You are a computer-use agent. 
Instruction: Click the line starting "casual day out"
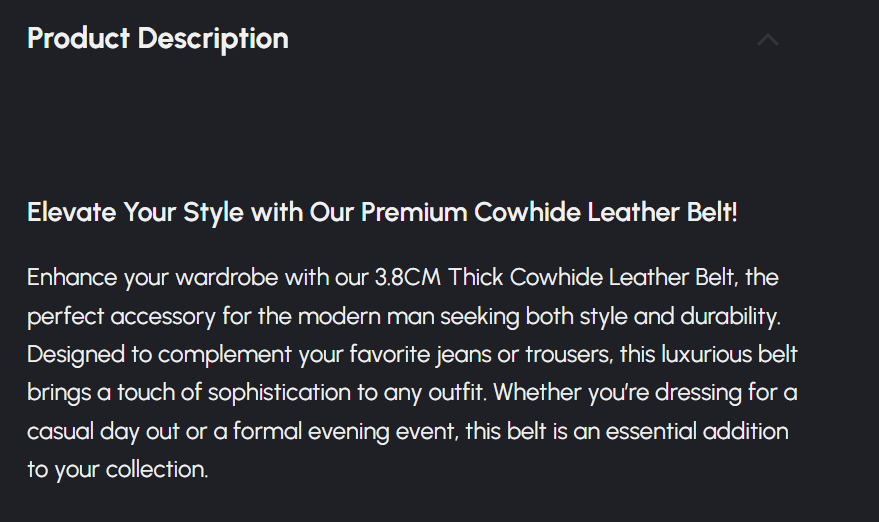[x=408, y=432]
